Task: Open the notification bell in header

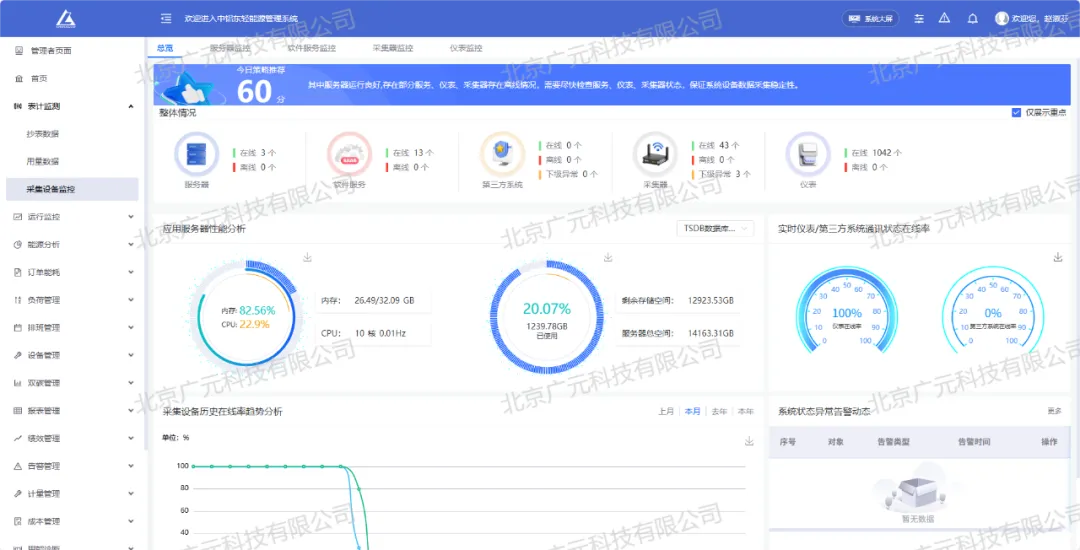Action: [x=972, y=18]
